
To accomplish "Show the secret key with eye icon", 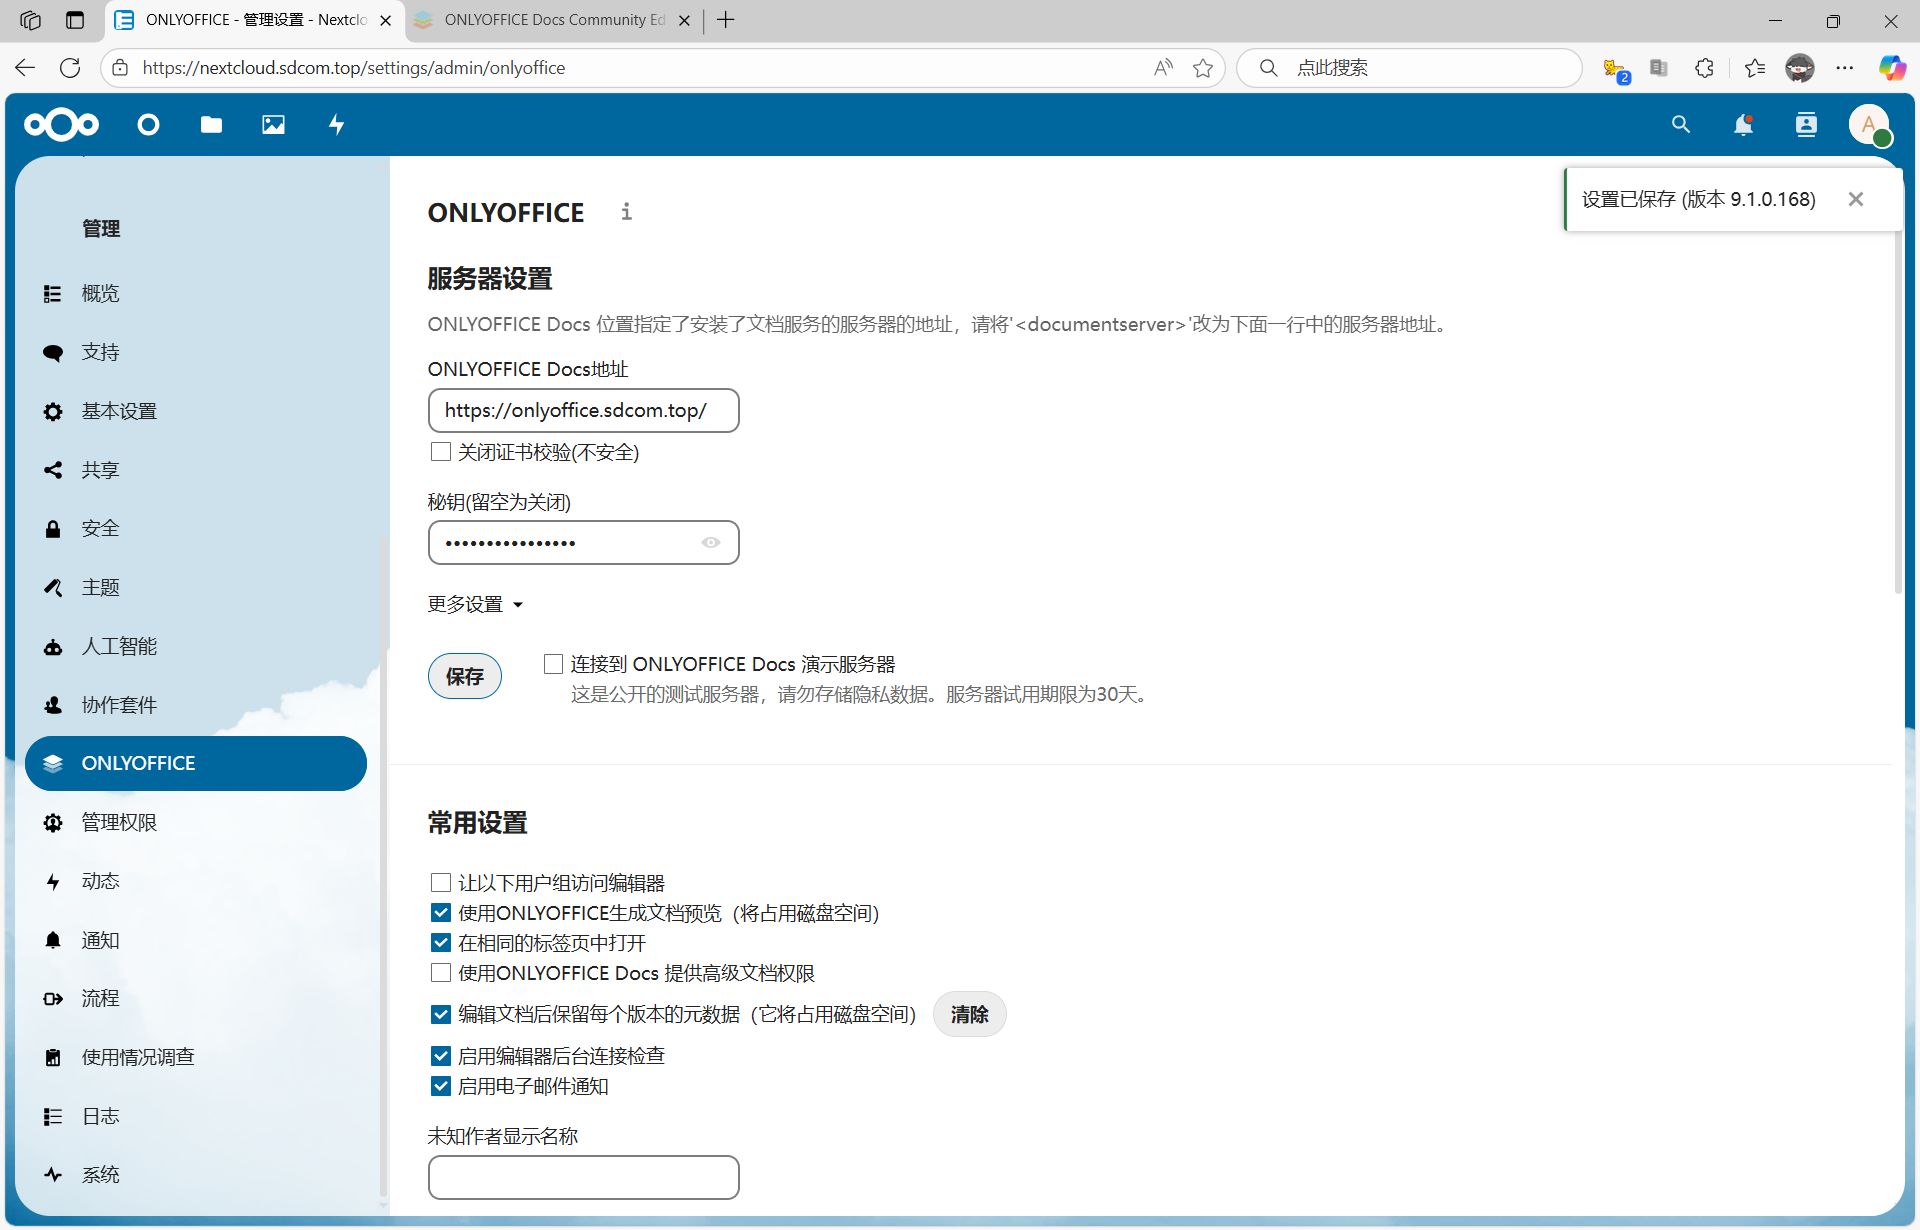I will 711,543.
